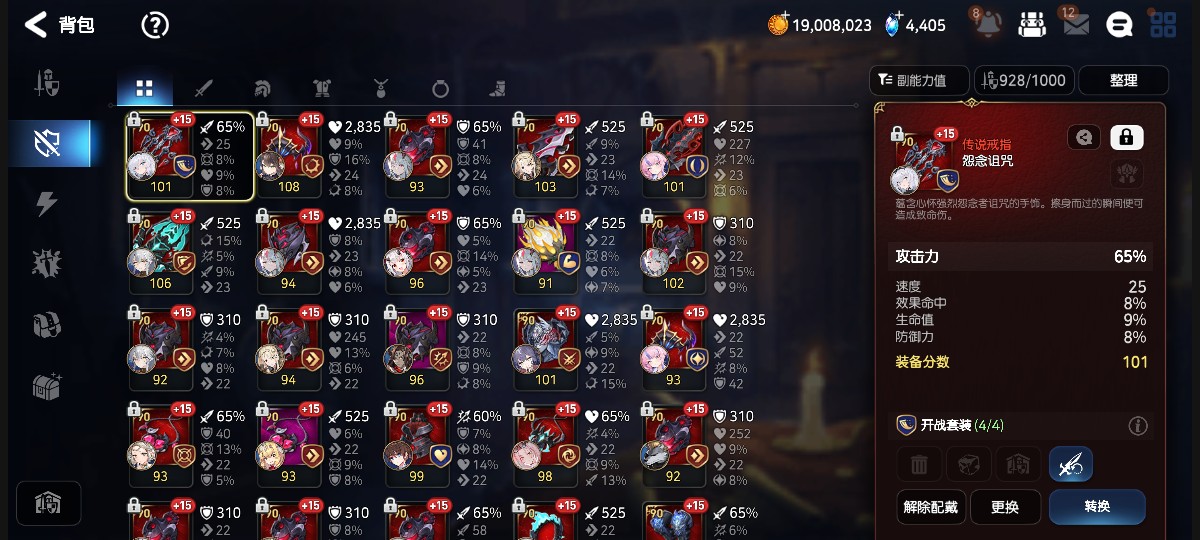Screen dimensions: 1200x540
Task: Open the help question mark icon
Action: (x=155, y=25)
